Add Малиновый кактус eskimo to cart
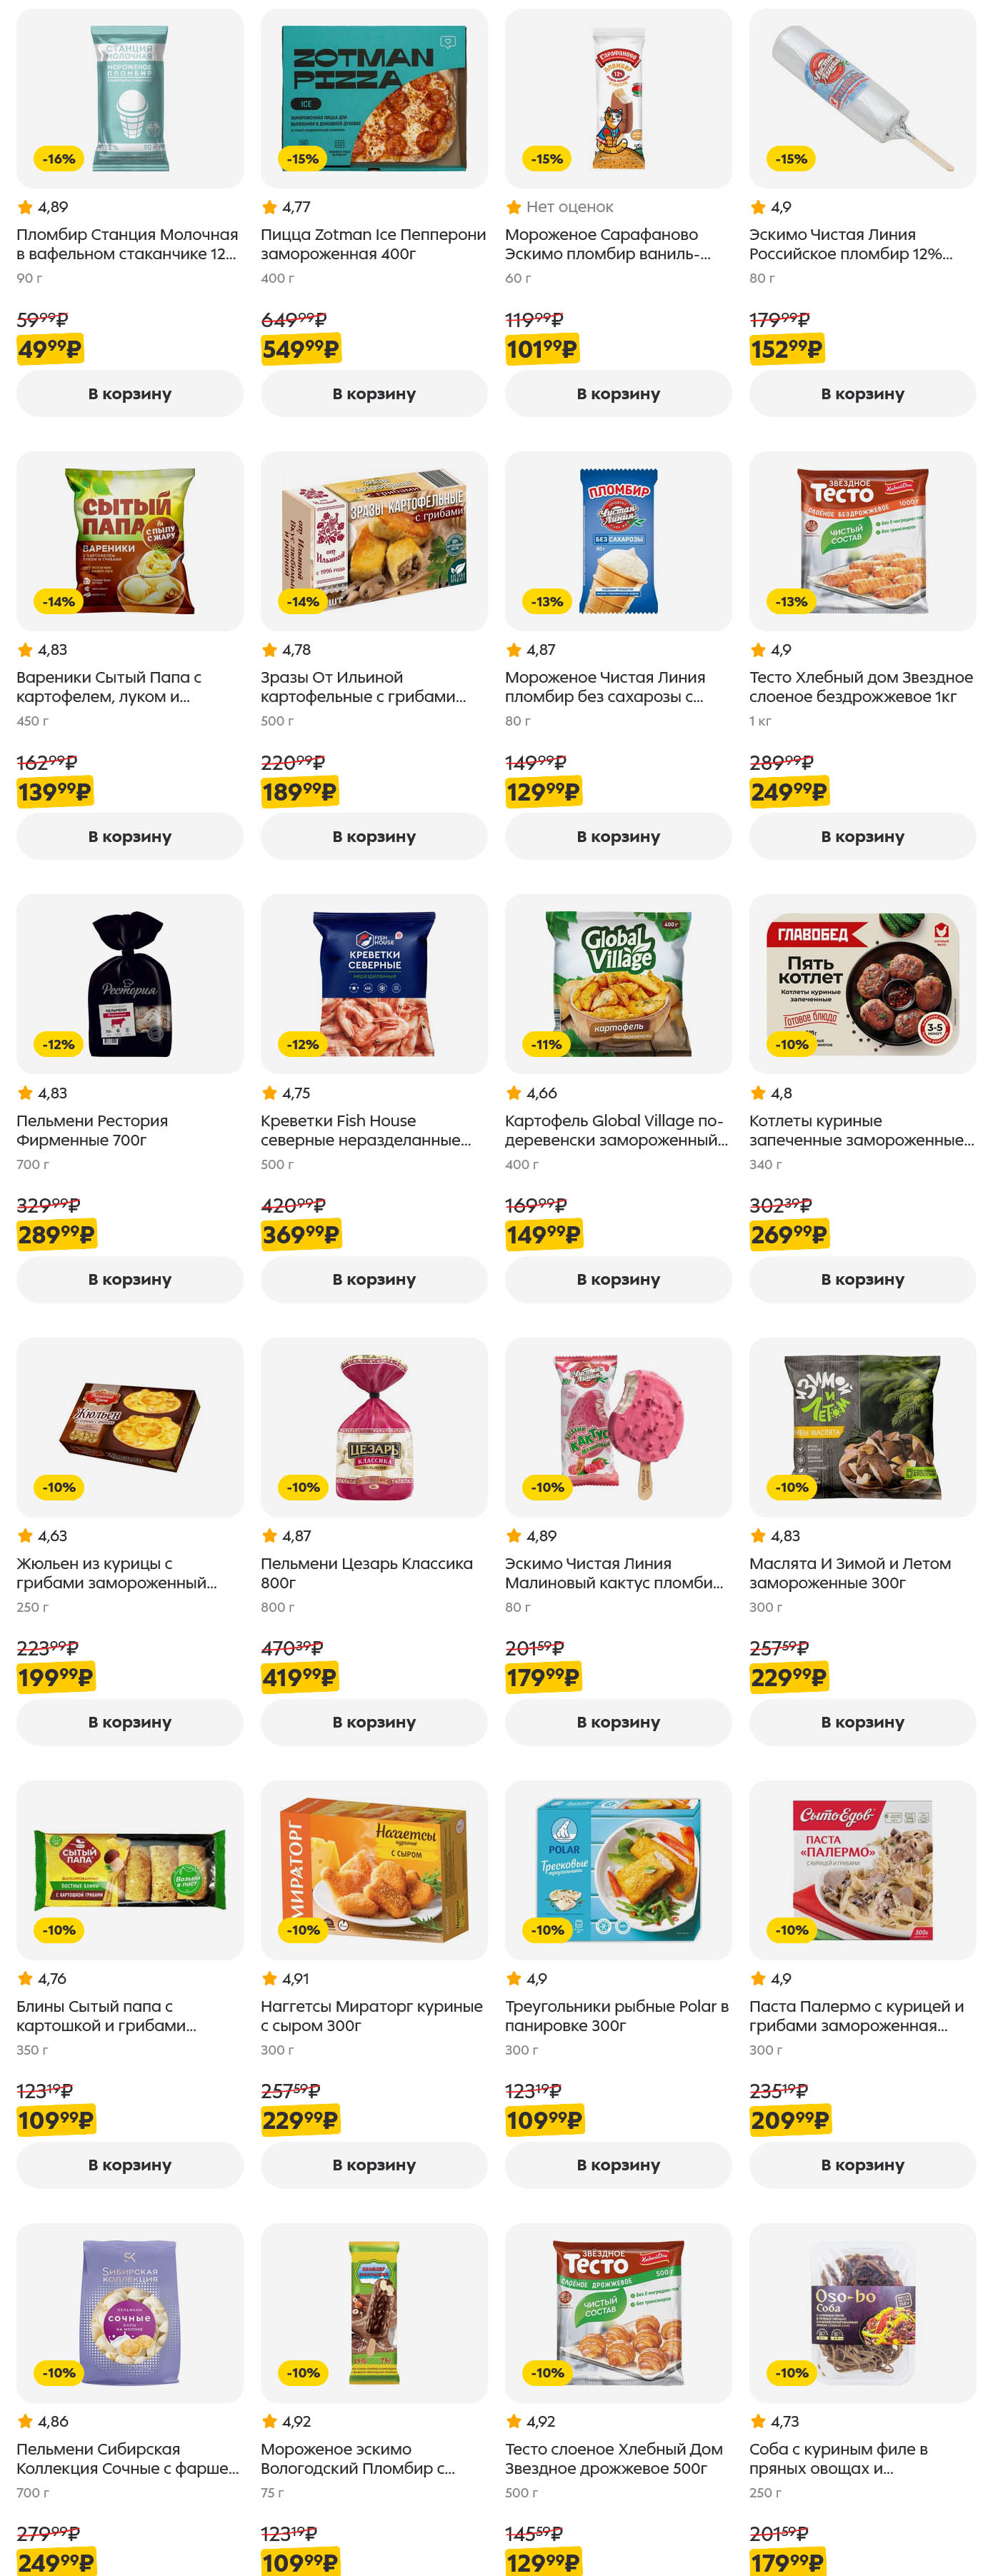 point(617,1722)
